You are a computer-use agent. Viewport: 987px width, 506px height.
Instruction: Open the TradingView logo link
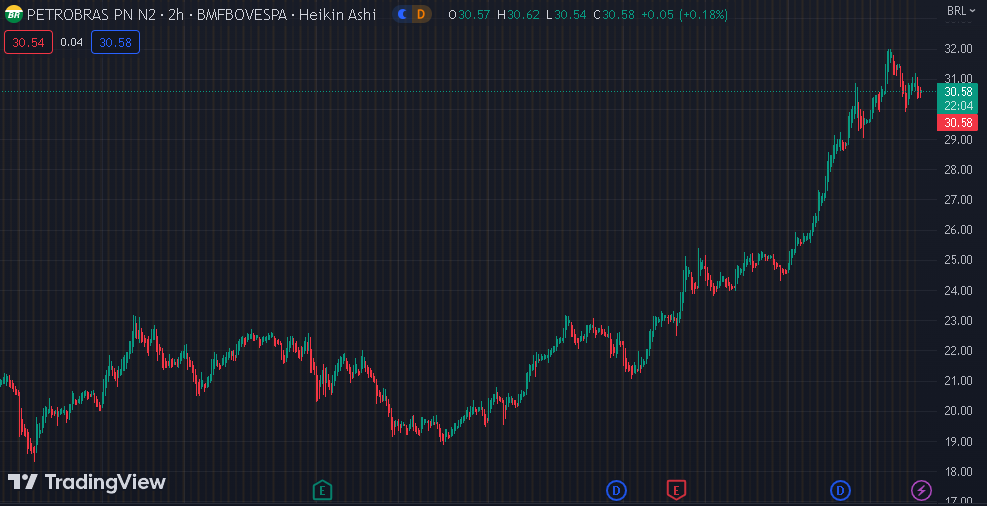87,482
